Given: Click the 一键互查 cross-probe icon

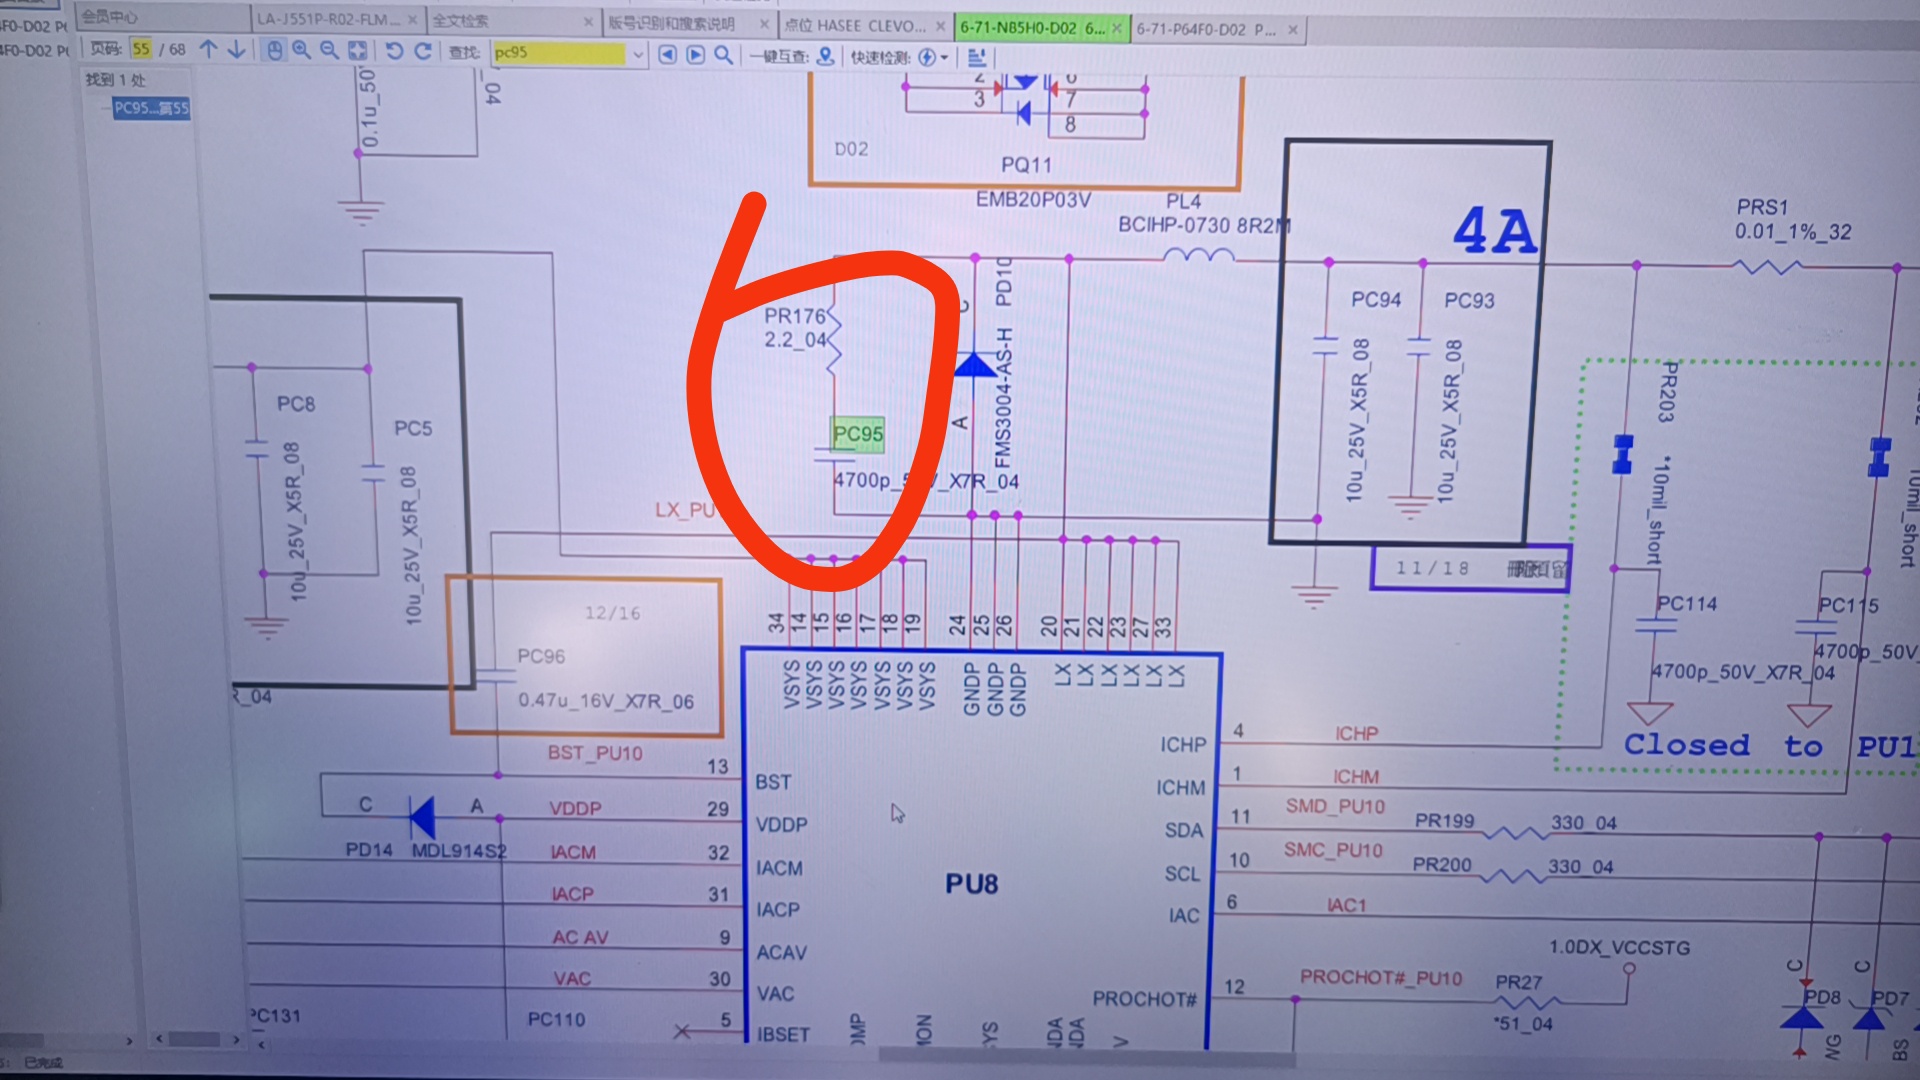Looking at the screenshot, I should coord(825,56).
